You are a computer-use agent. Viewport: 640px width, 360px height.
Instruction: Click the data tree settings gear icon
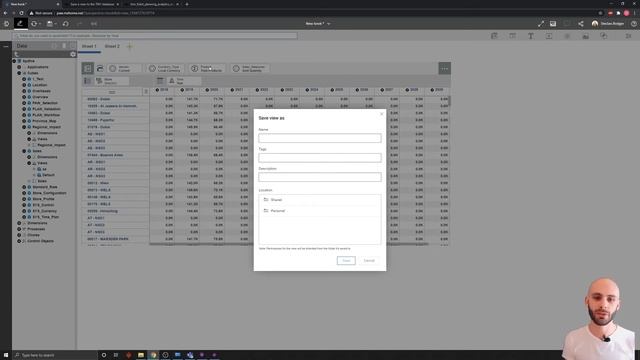click(x=73, y=54)
